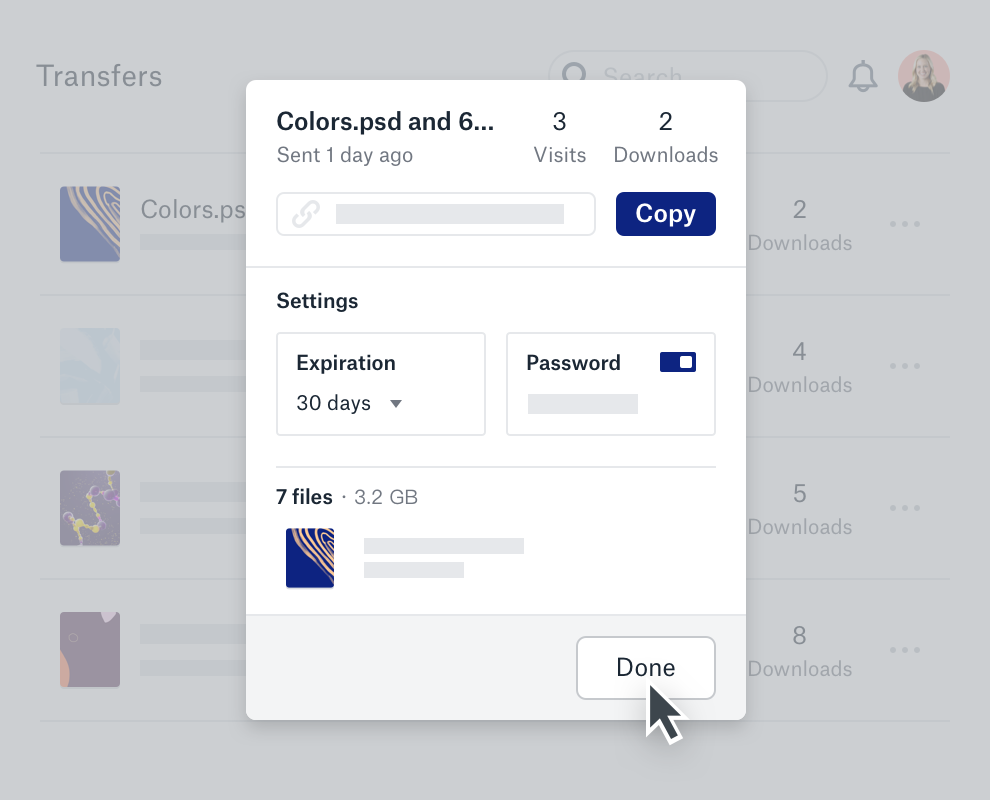Open more options for 8 Downloads transfer
Image resolution: width=990 pixels, height=800 pixels.
(x=905, y=650)
